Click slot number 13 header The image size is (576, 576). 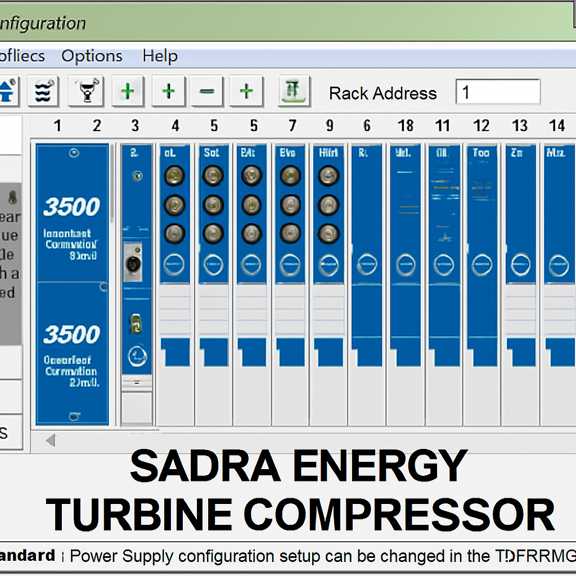click(519, 126)
